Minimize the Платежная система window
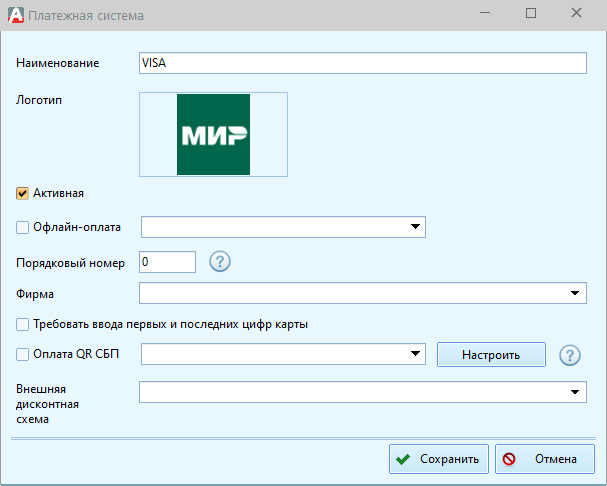This screenshot has width=607, height=486. click(x=485, y=13)
